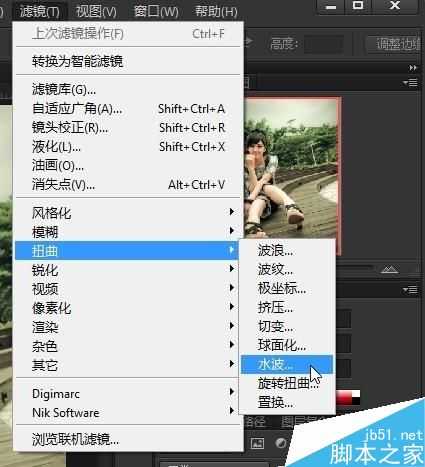
Task: Choose 波纹... distort filter
Action: [x=287, y=269]
